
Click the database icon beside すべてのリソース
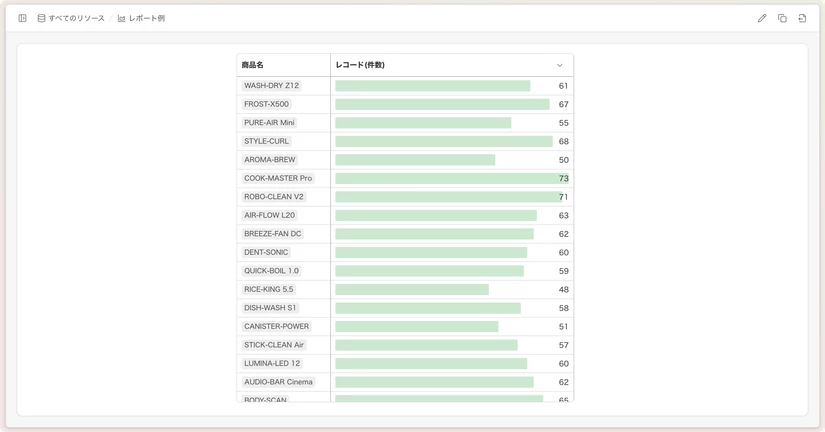click(41, 18)
